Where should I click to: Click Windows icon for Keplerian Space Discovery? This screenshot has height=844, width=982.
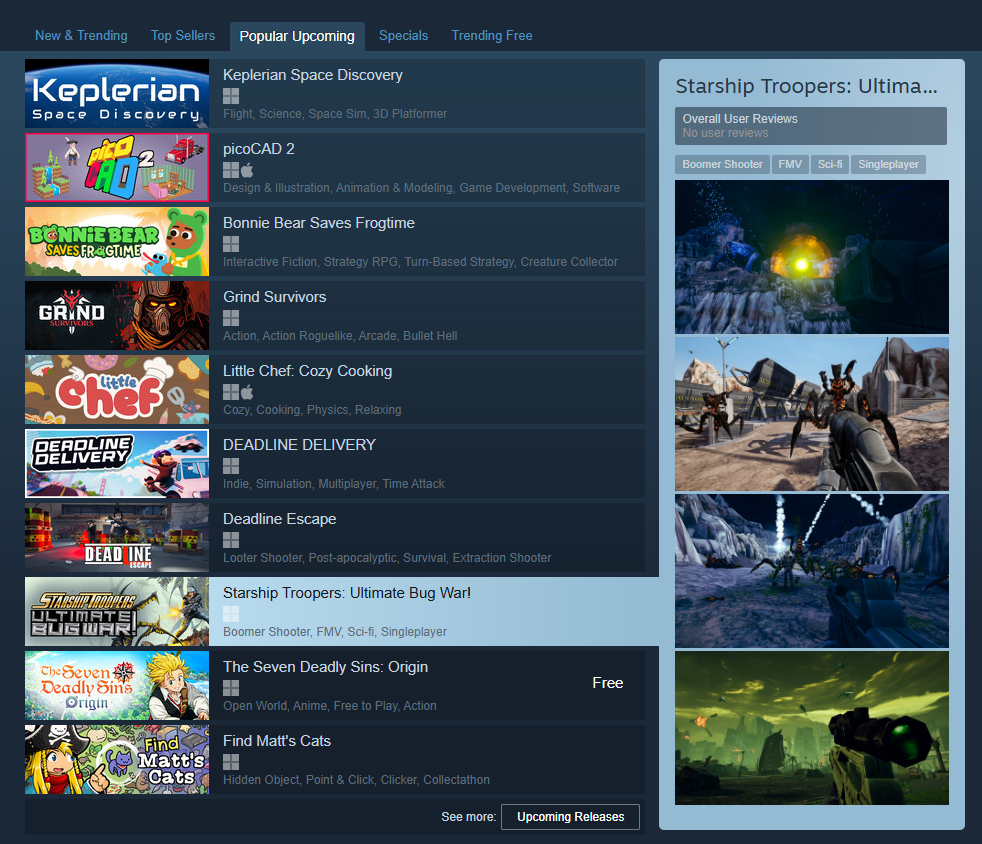pyautogui.click(x=231, y=96)
